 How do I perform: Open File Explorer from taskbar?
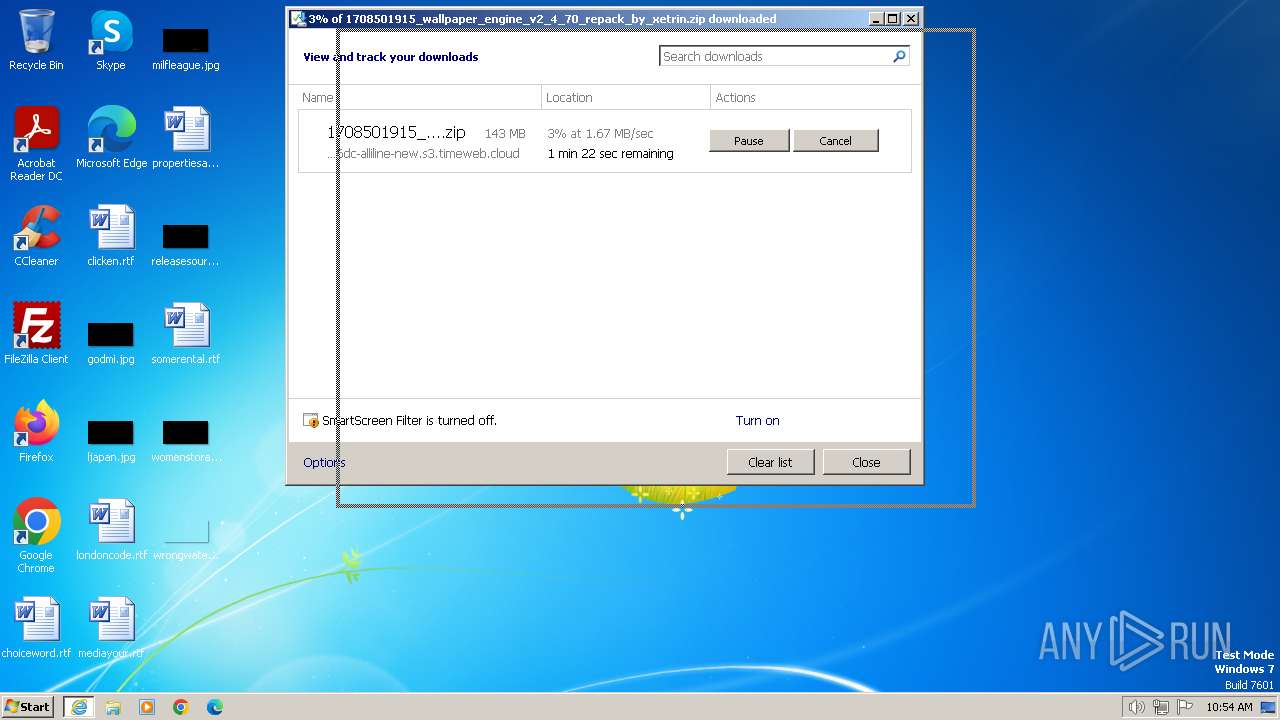click(x=113, y=706)
